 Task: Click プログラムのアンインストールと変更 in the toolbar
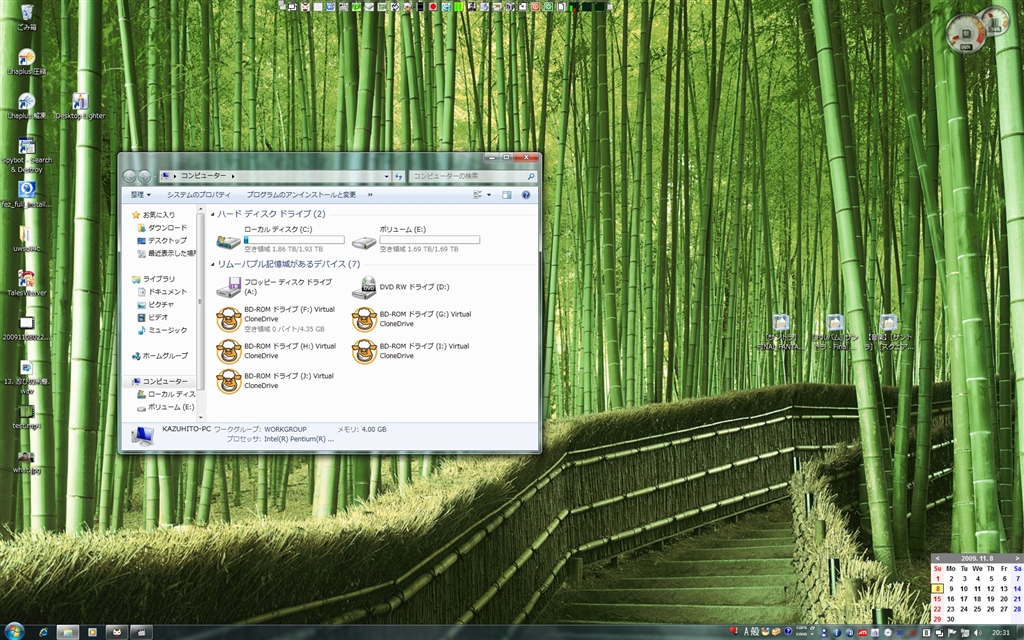click(x=301, y=195)
